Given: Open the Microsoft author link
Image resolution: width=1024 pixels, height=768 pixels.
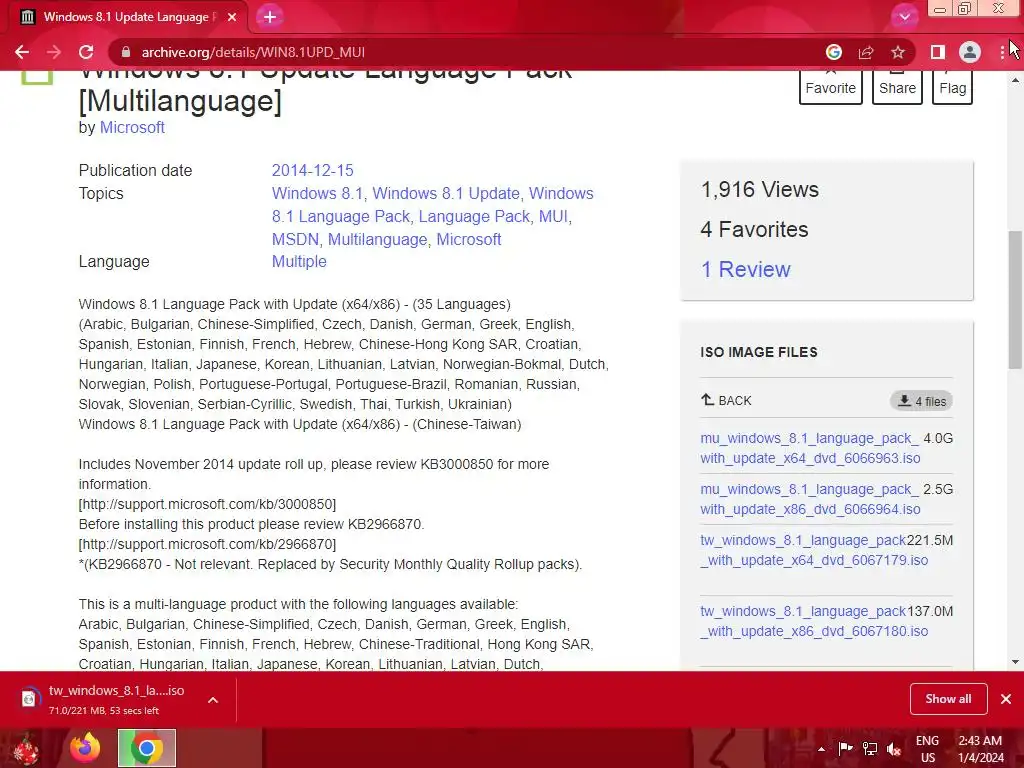Looking at the screenshot, I should click(x=132, y=127).
